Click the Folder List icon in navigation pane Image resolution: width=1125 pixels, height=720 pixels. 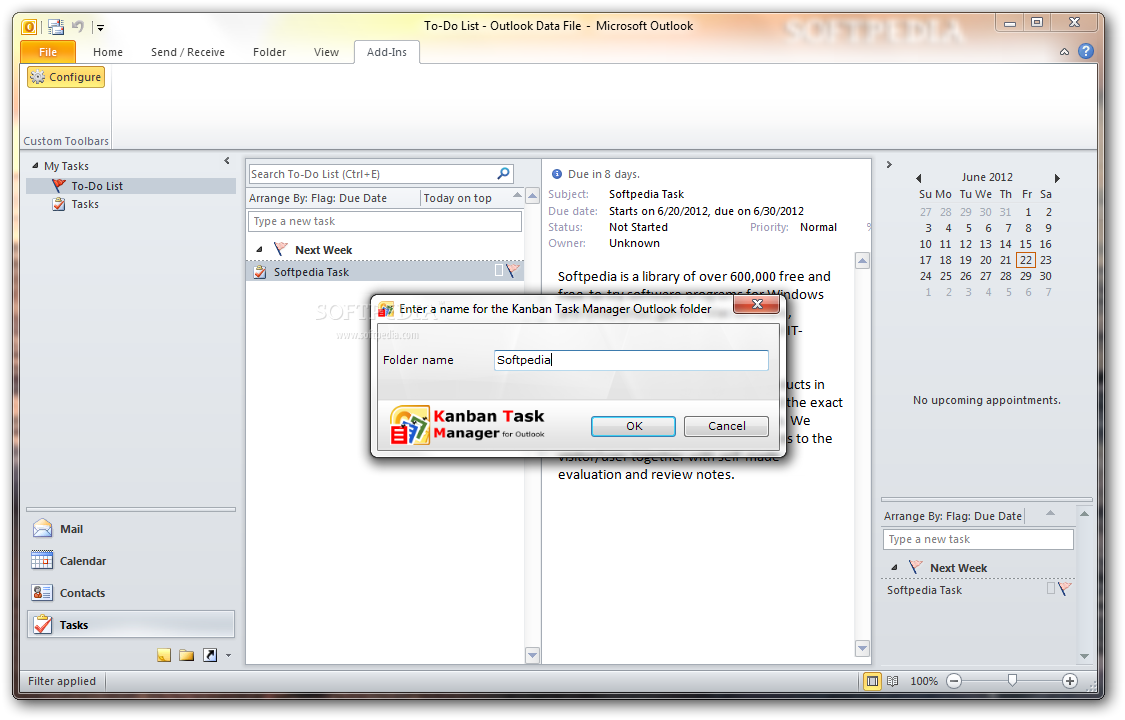pyautogui.click(x=187, y=655)
